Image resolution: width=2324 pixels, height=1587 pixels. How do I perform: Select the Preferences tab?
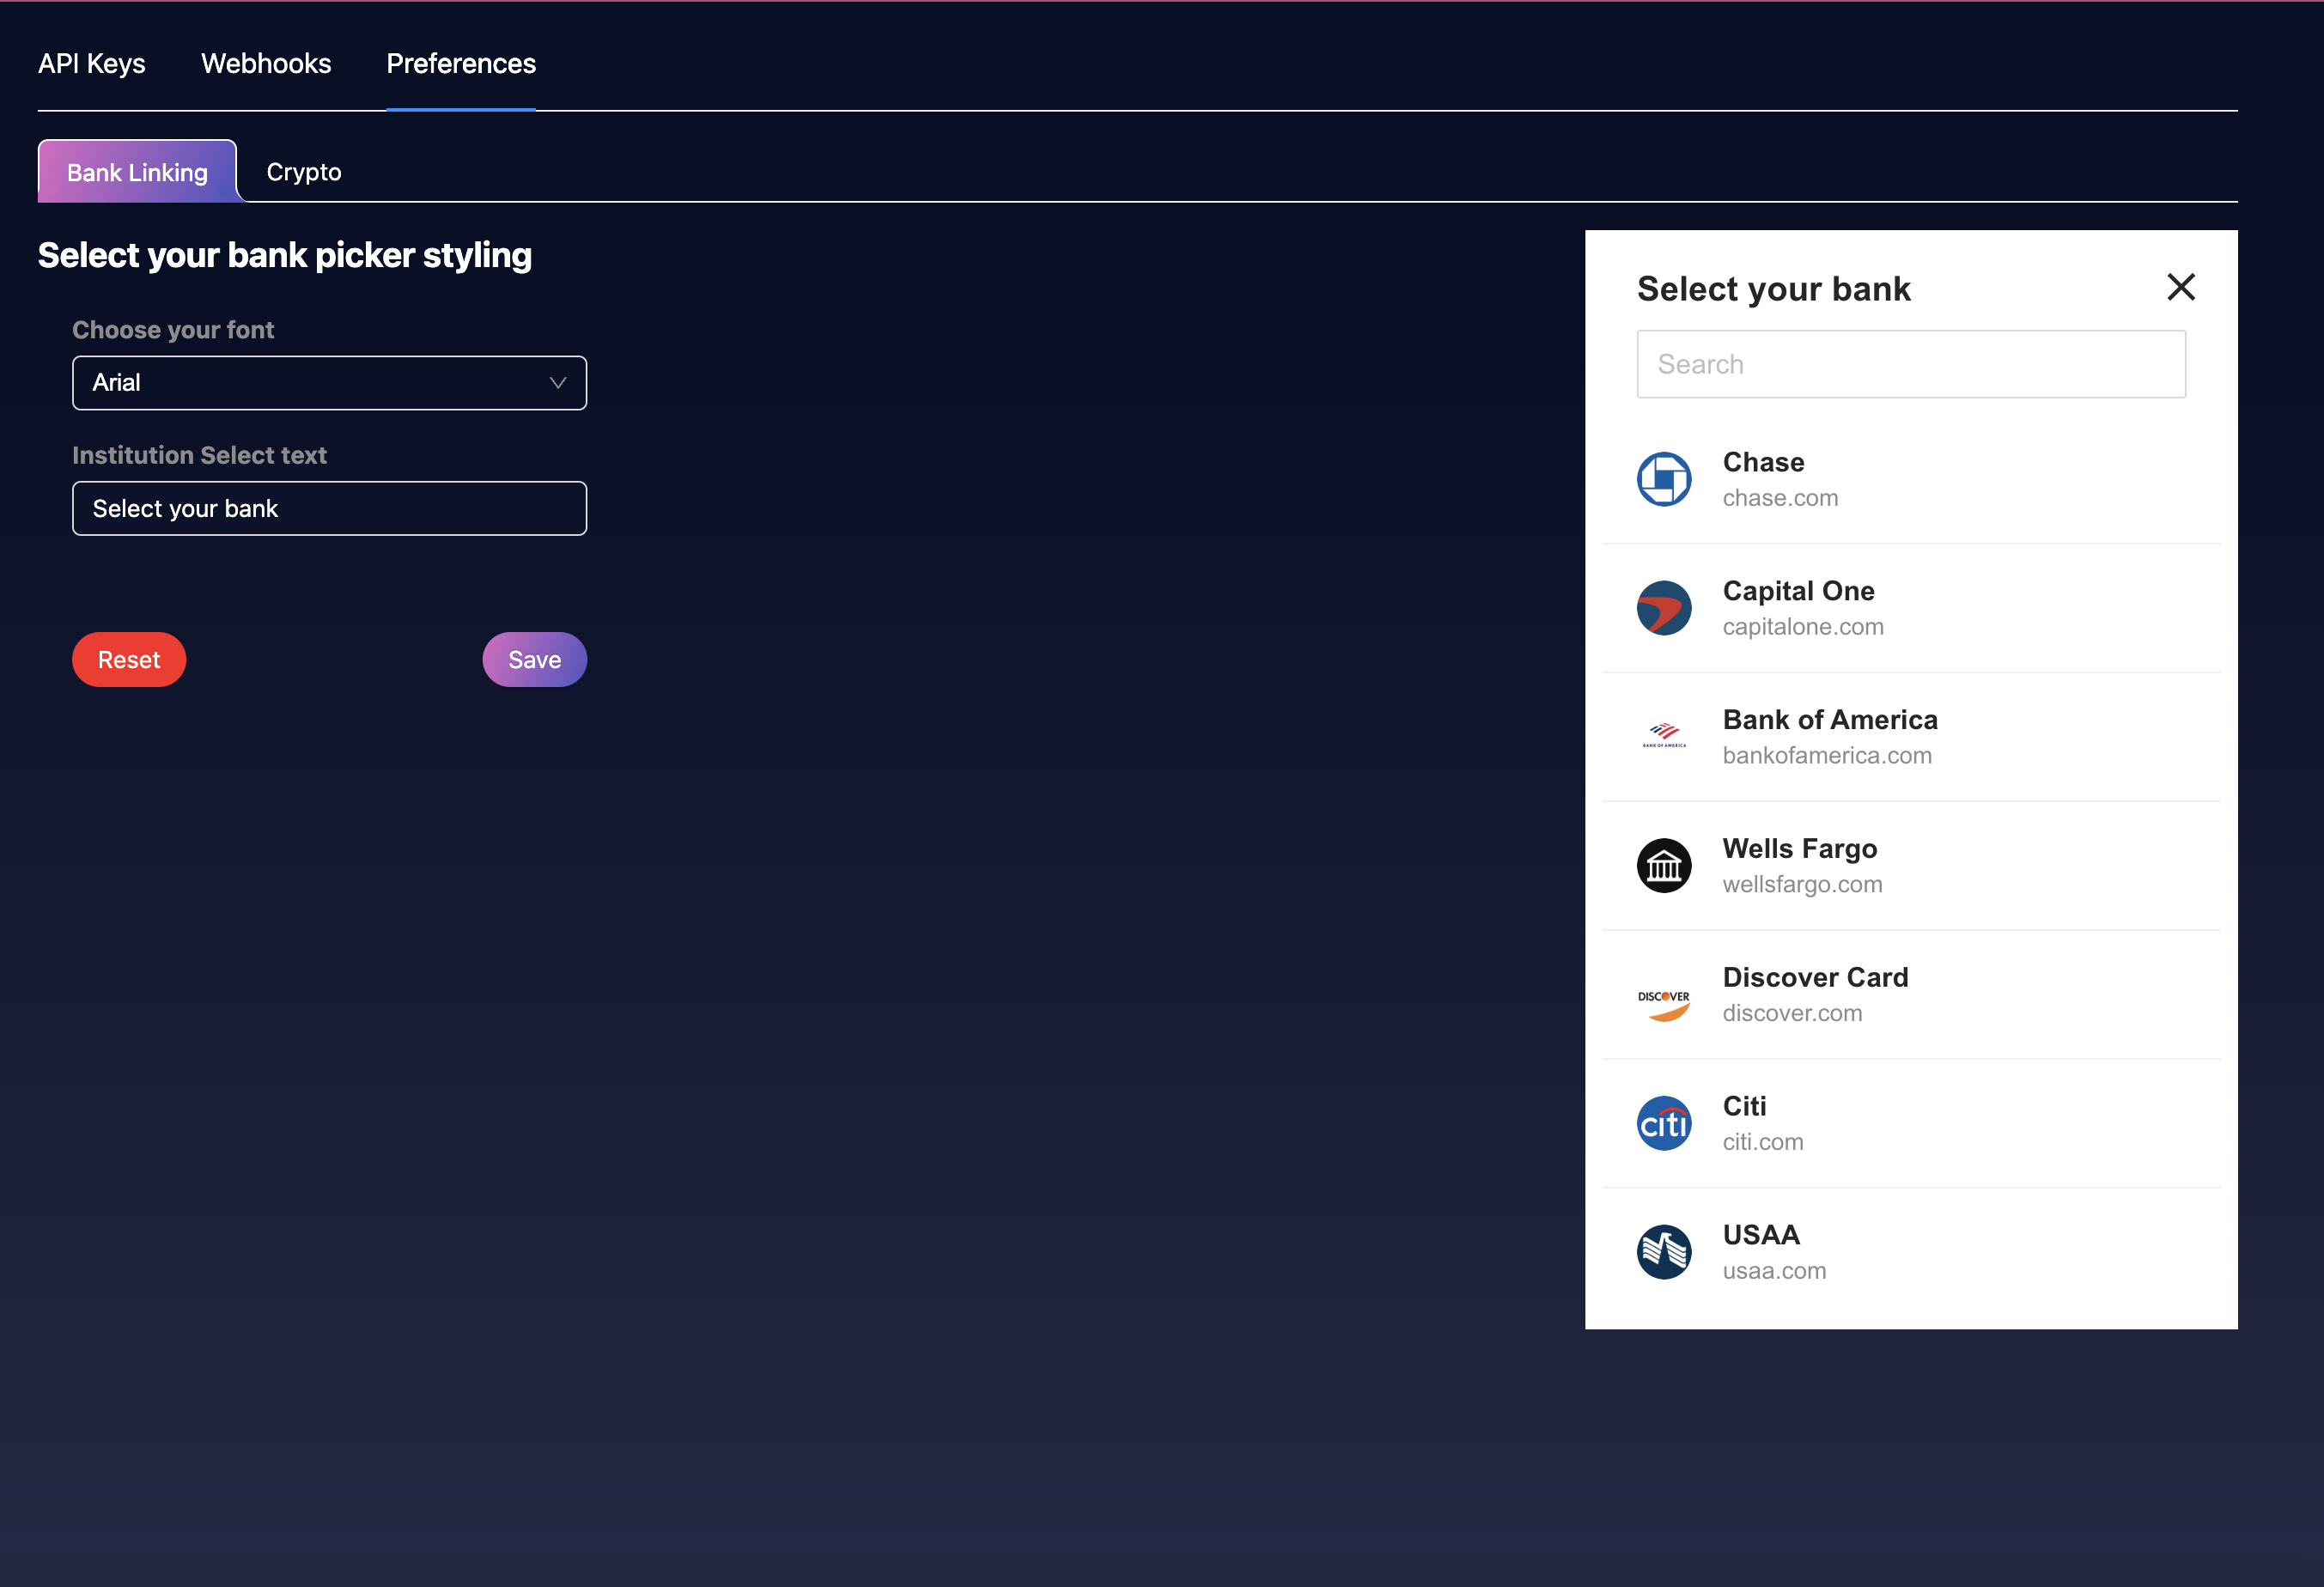461,64
